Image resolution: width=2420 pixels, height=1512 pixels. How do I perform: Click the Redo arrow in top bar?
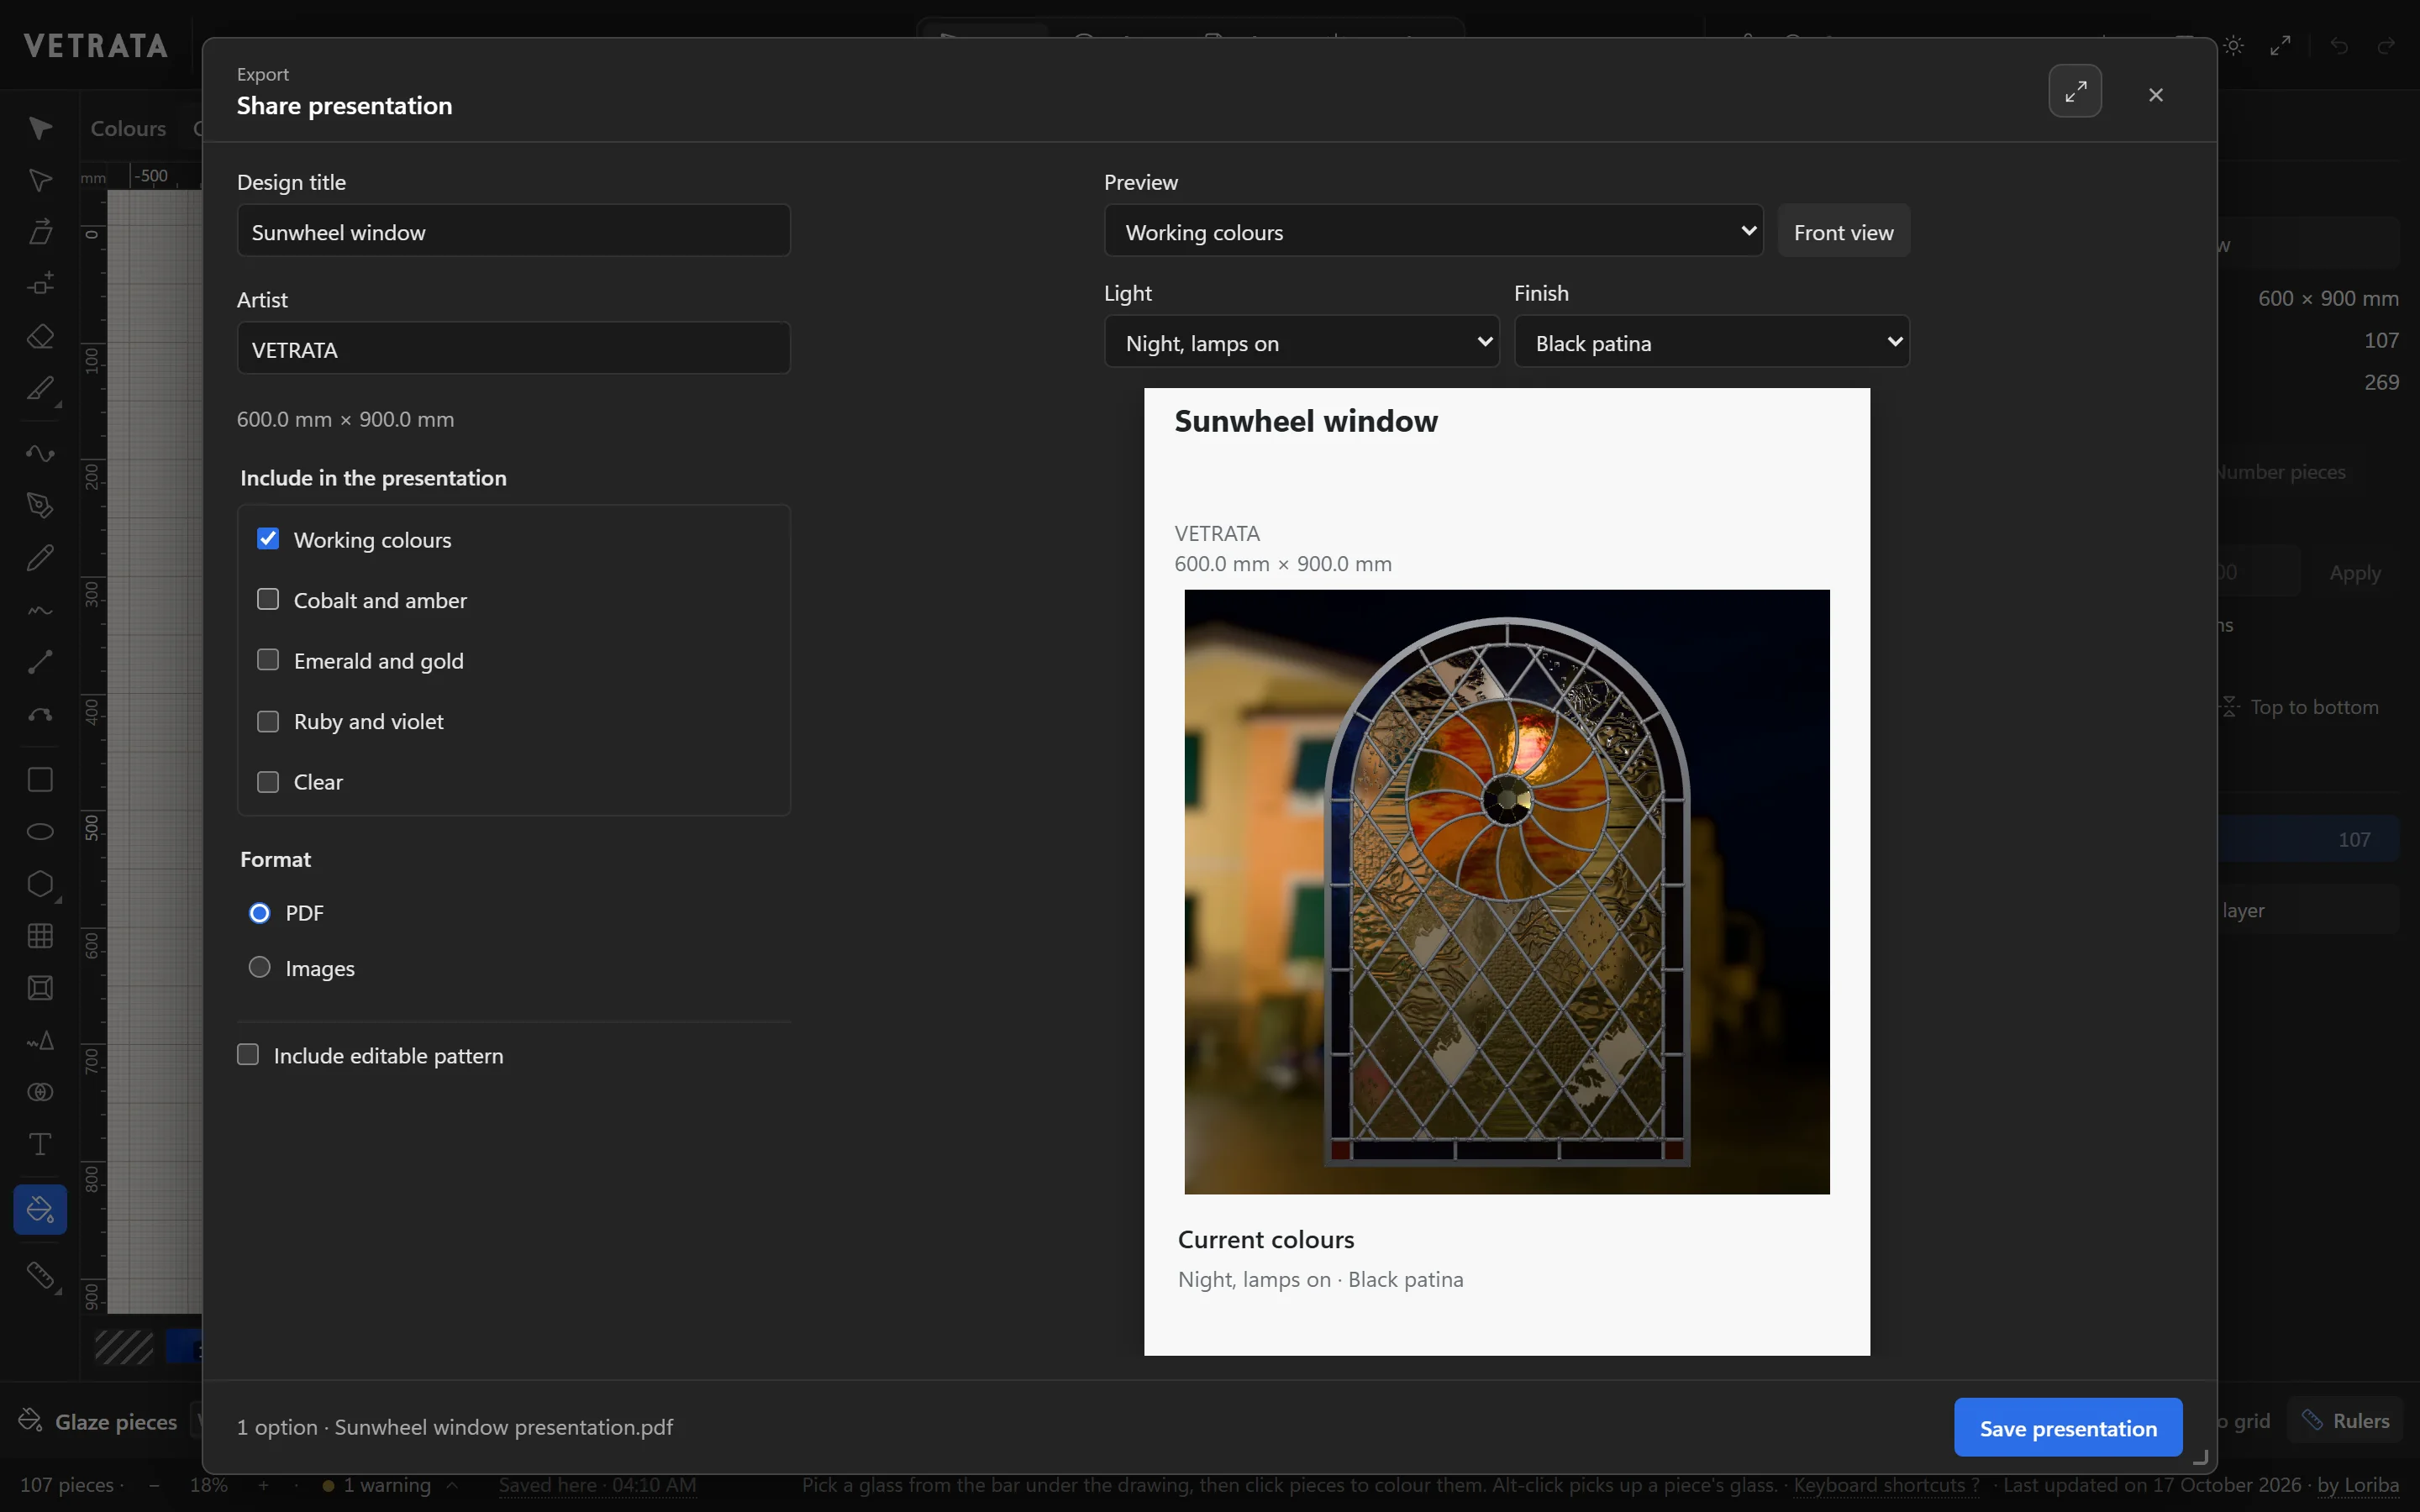(2386, 46)
